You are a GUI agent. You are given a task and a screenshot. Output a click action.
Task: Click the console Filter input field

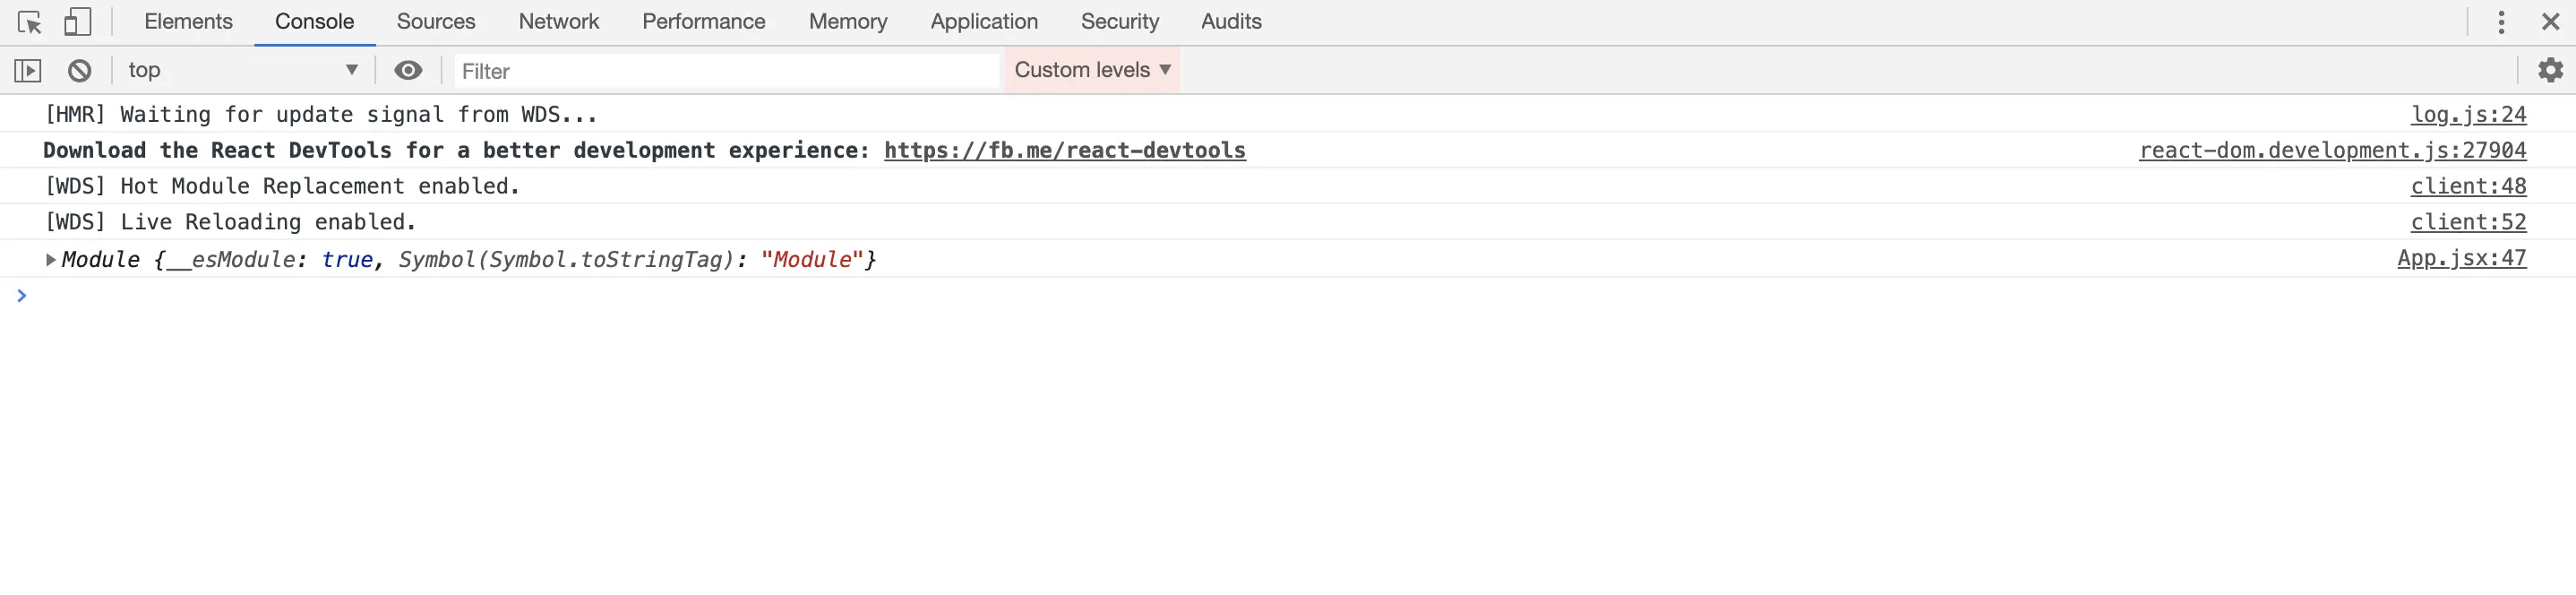[726, 71]
